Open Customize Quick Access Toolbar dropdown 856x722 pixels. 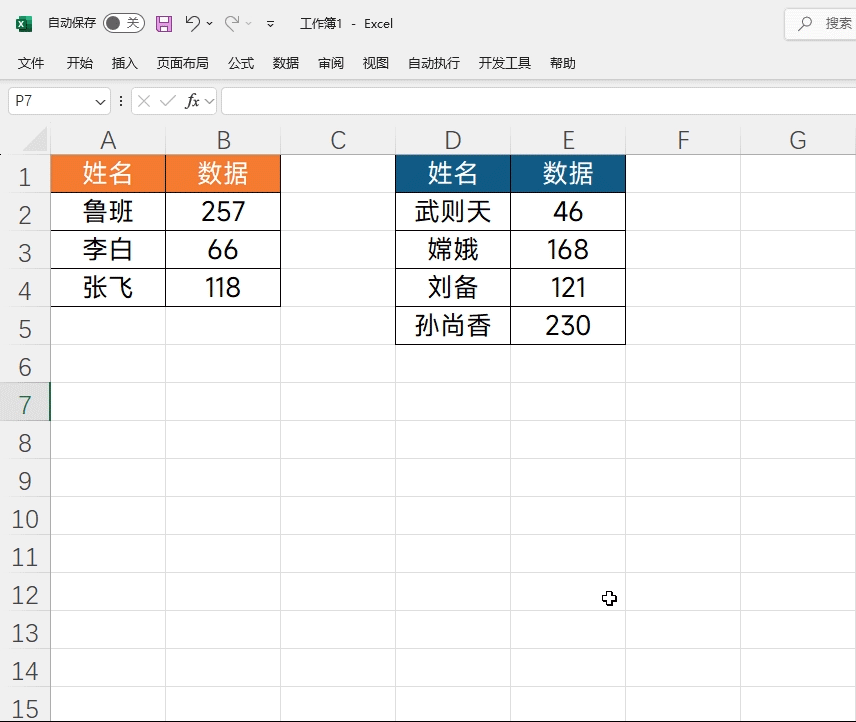[x=270, y=23]
